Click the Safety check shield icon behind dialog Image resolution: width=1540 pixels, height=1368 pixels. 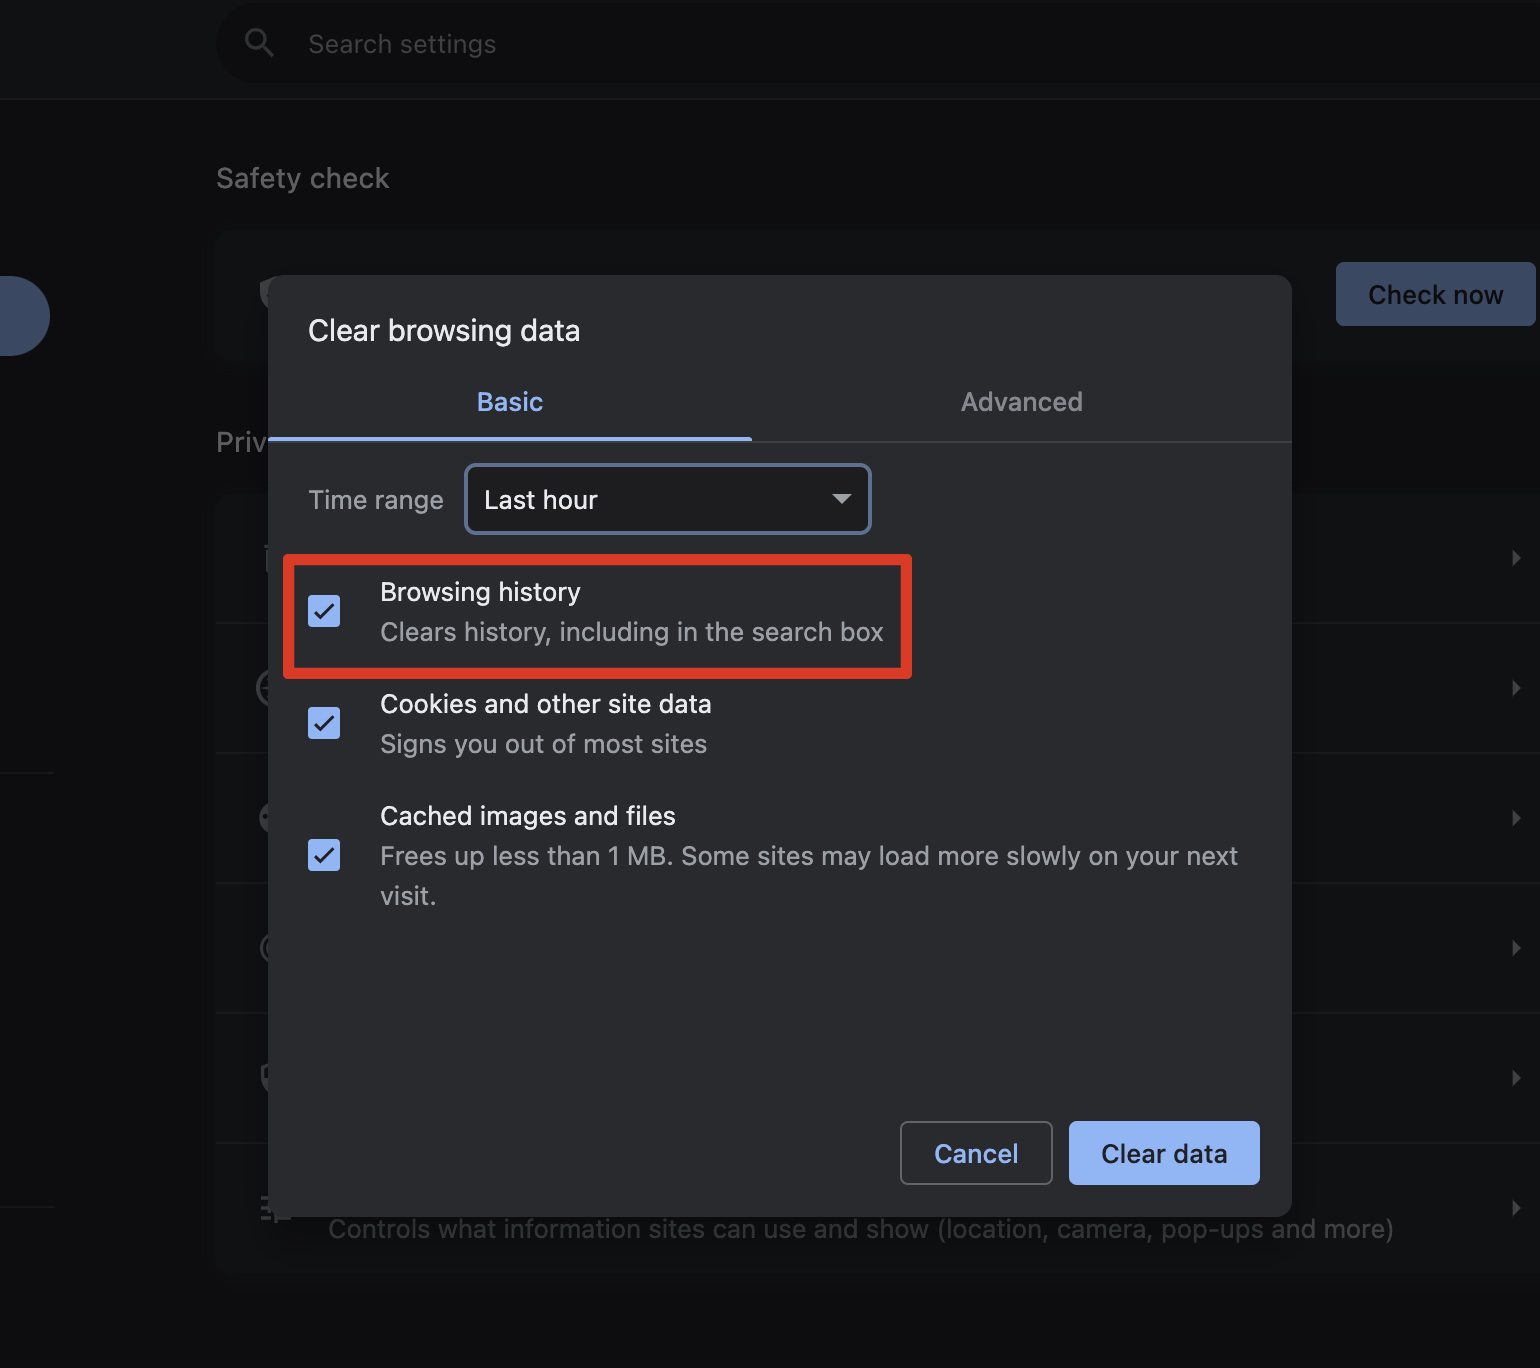coord(264,292)
